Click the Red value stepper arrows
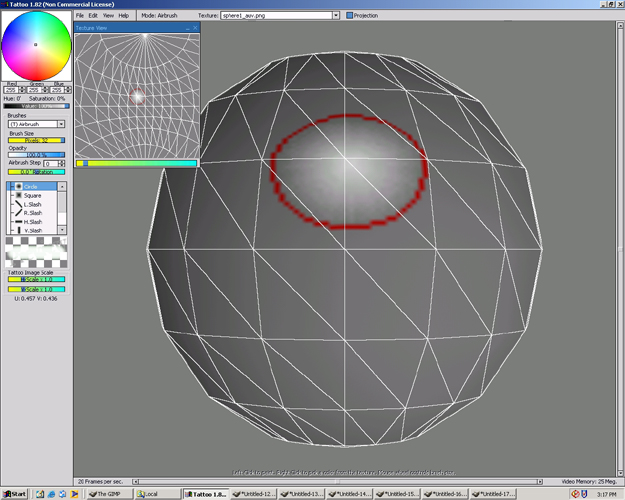This screenshot has height=500, width=625. [22, 90]
